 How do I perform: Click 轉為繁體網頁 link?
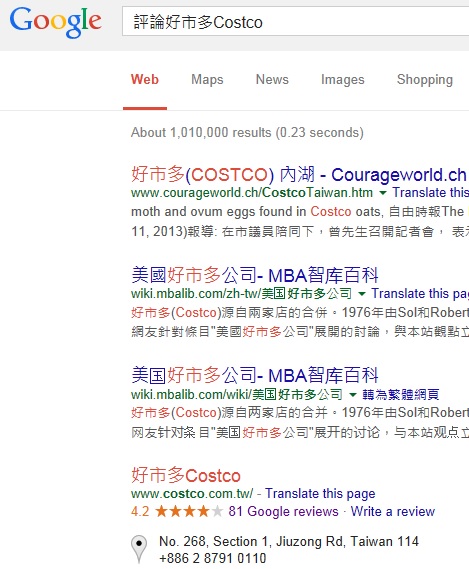tap(400, 394)
